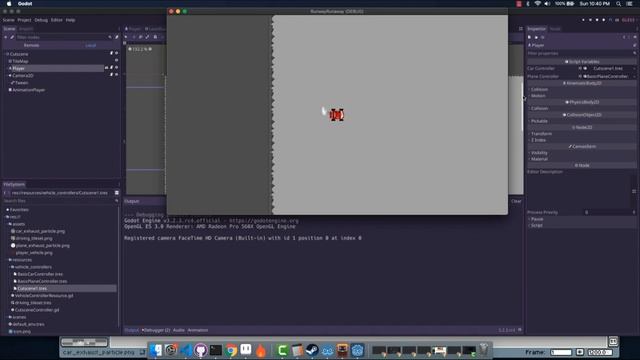Toggle visibility of the TileMap node
Screen dimensions: 640x360
[116, 60]
